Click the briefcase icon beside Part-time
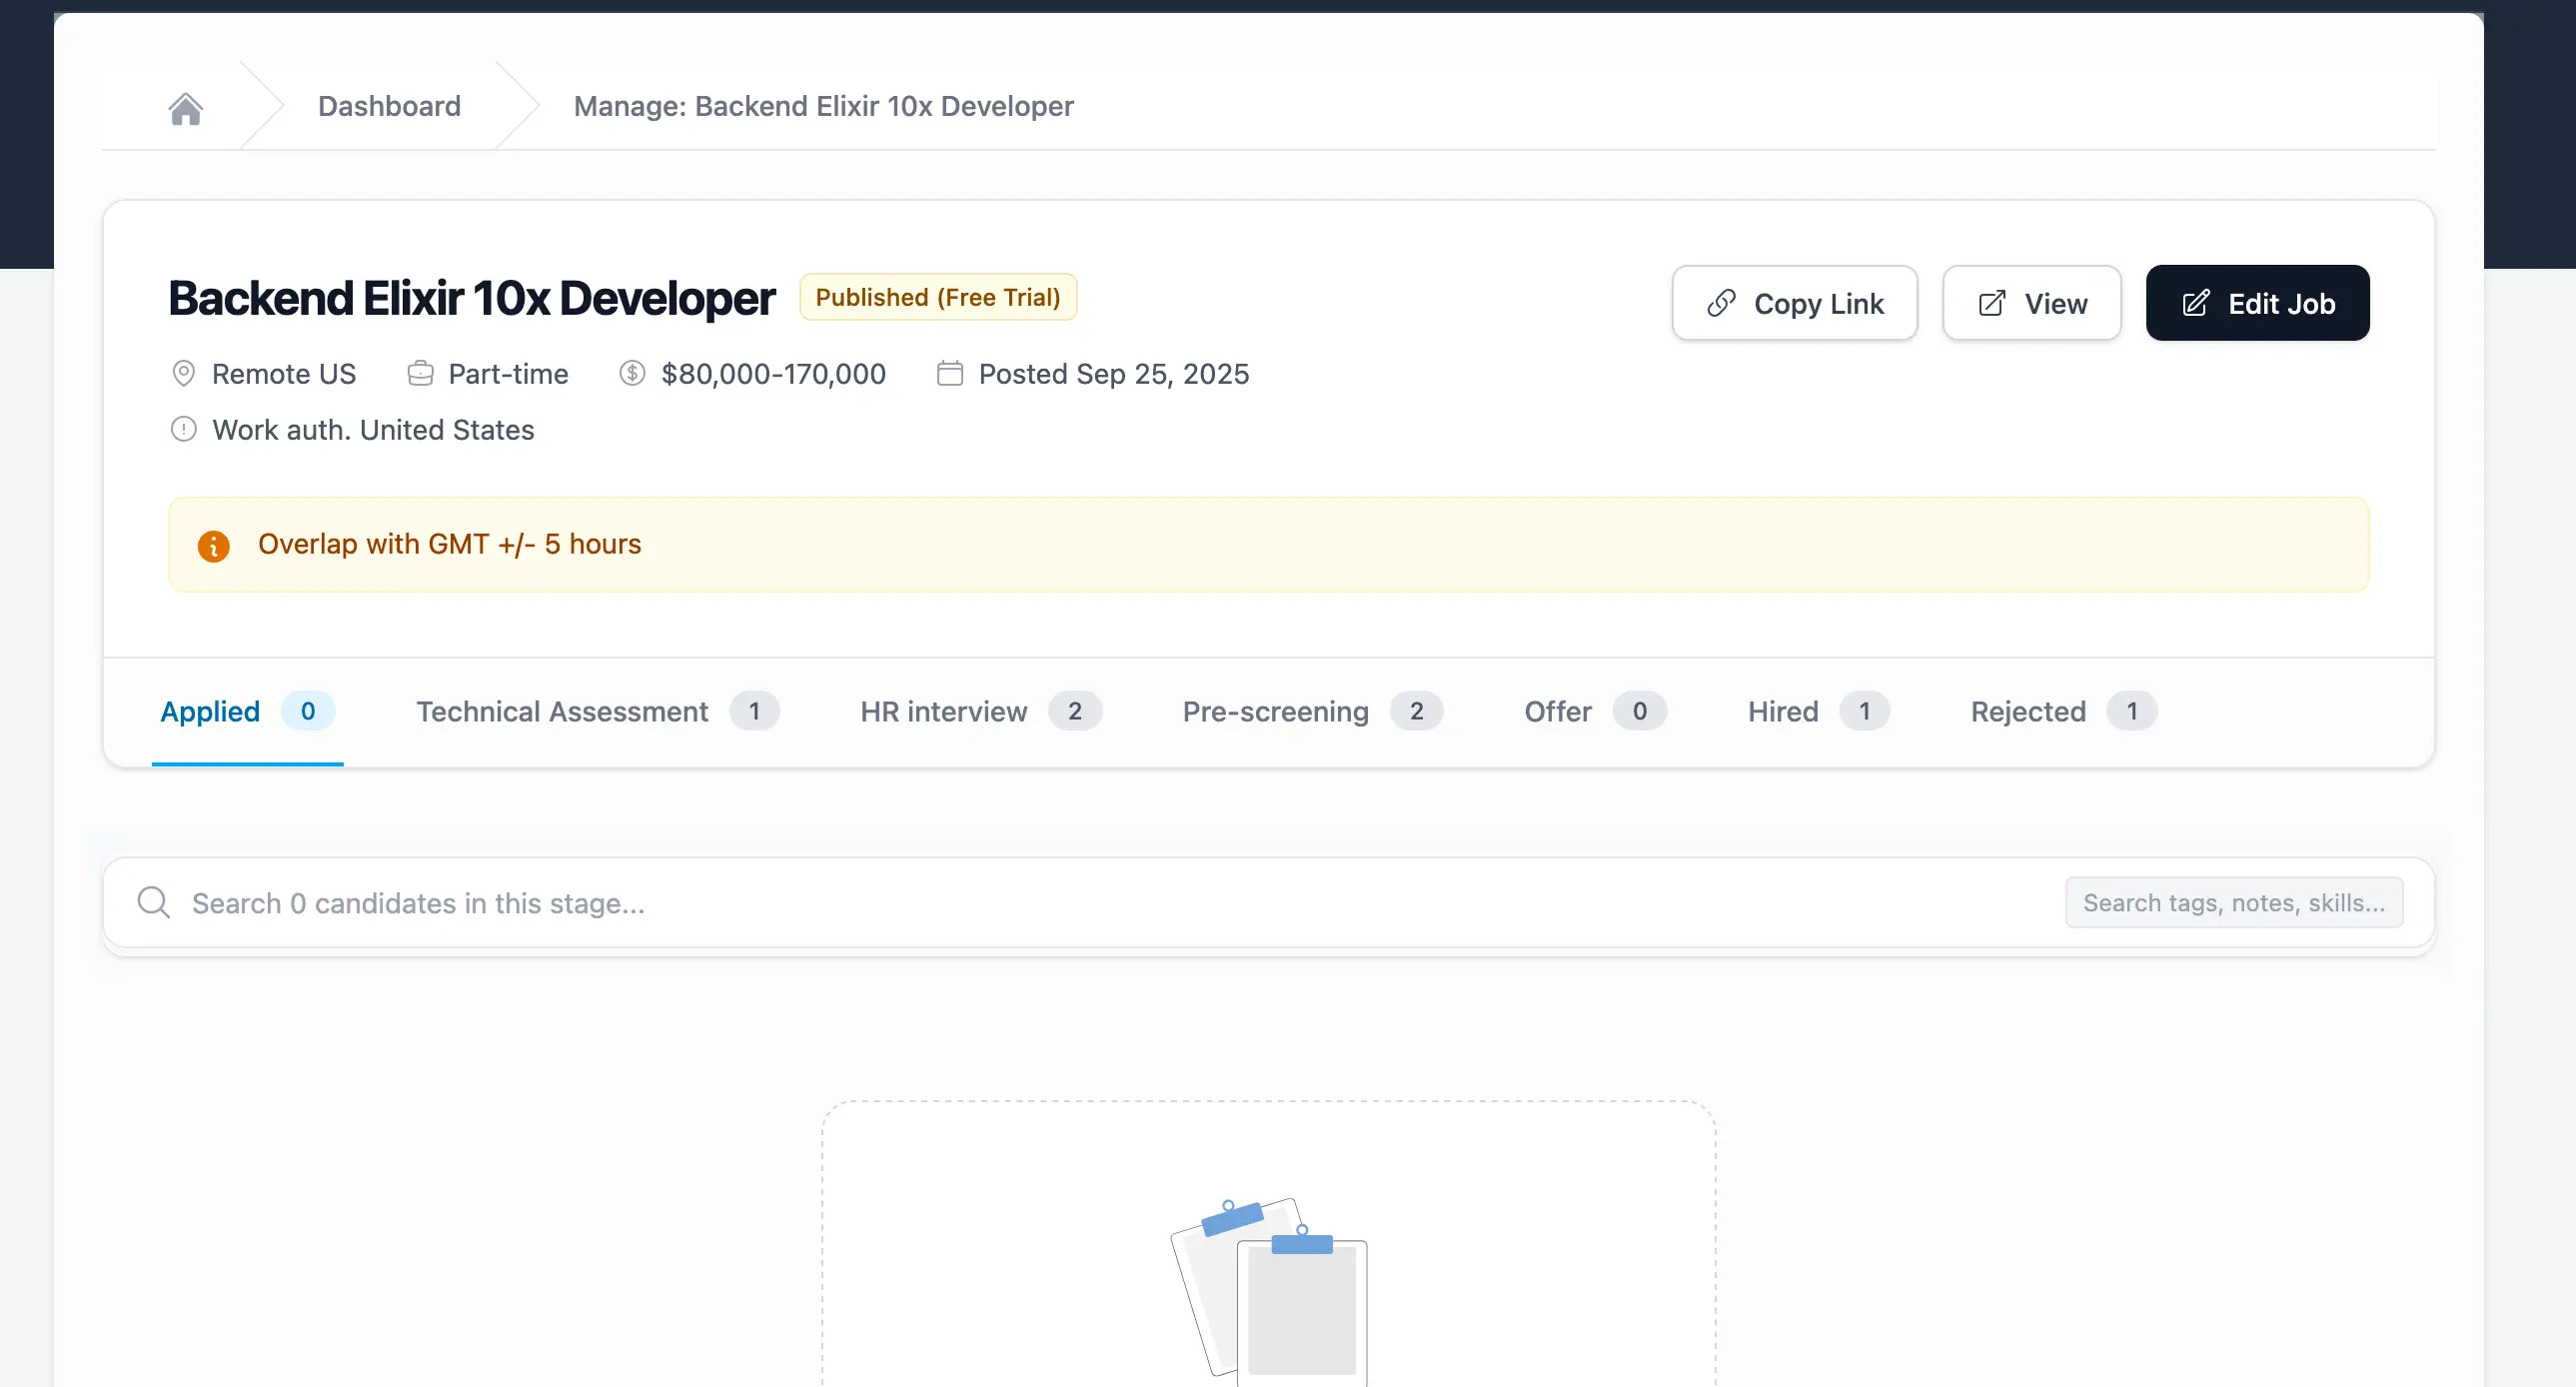The width and height of the screenshot is (2576, 1387). click(x=422, y=373)
